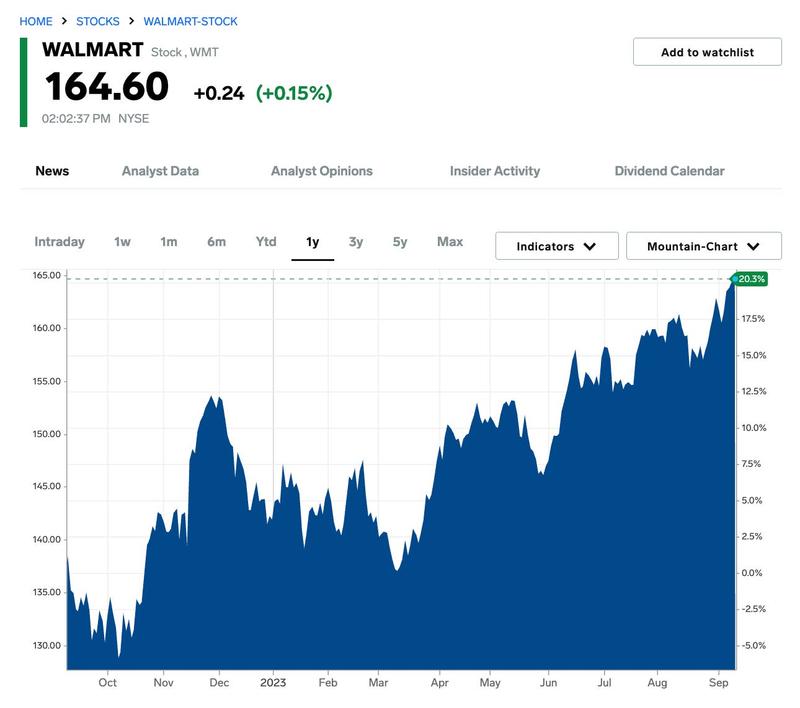Image resolution: width=800 pixels, height=708 pixels.
Task: Show the 5y chart range
Action: point(400,242)
